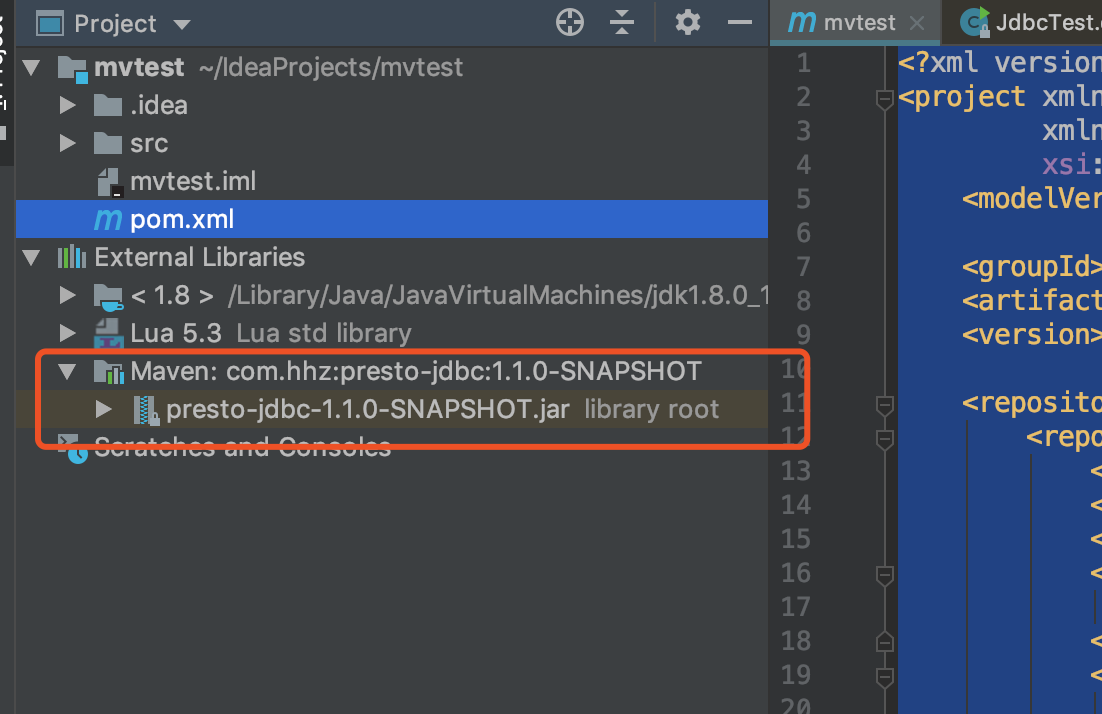Screen dimensions: 1102x714
Task: Click the Maven icon on mvtest tab
Action: [802, 22]
